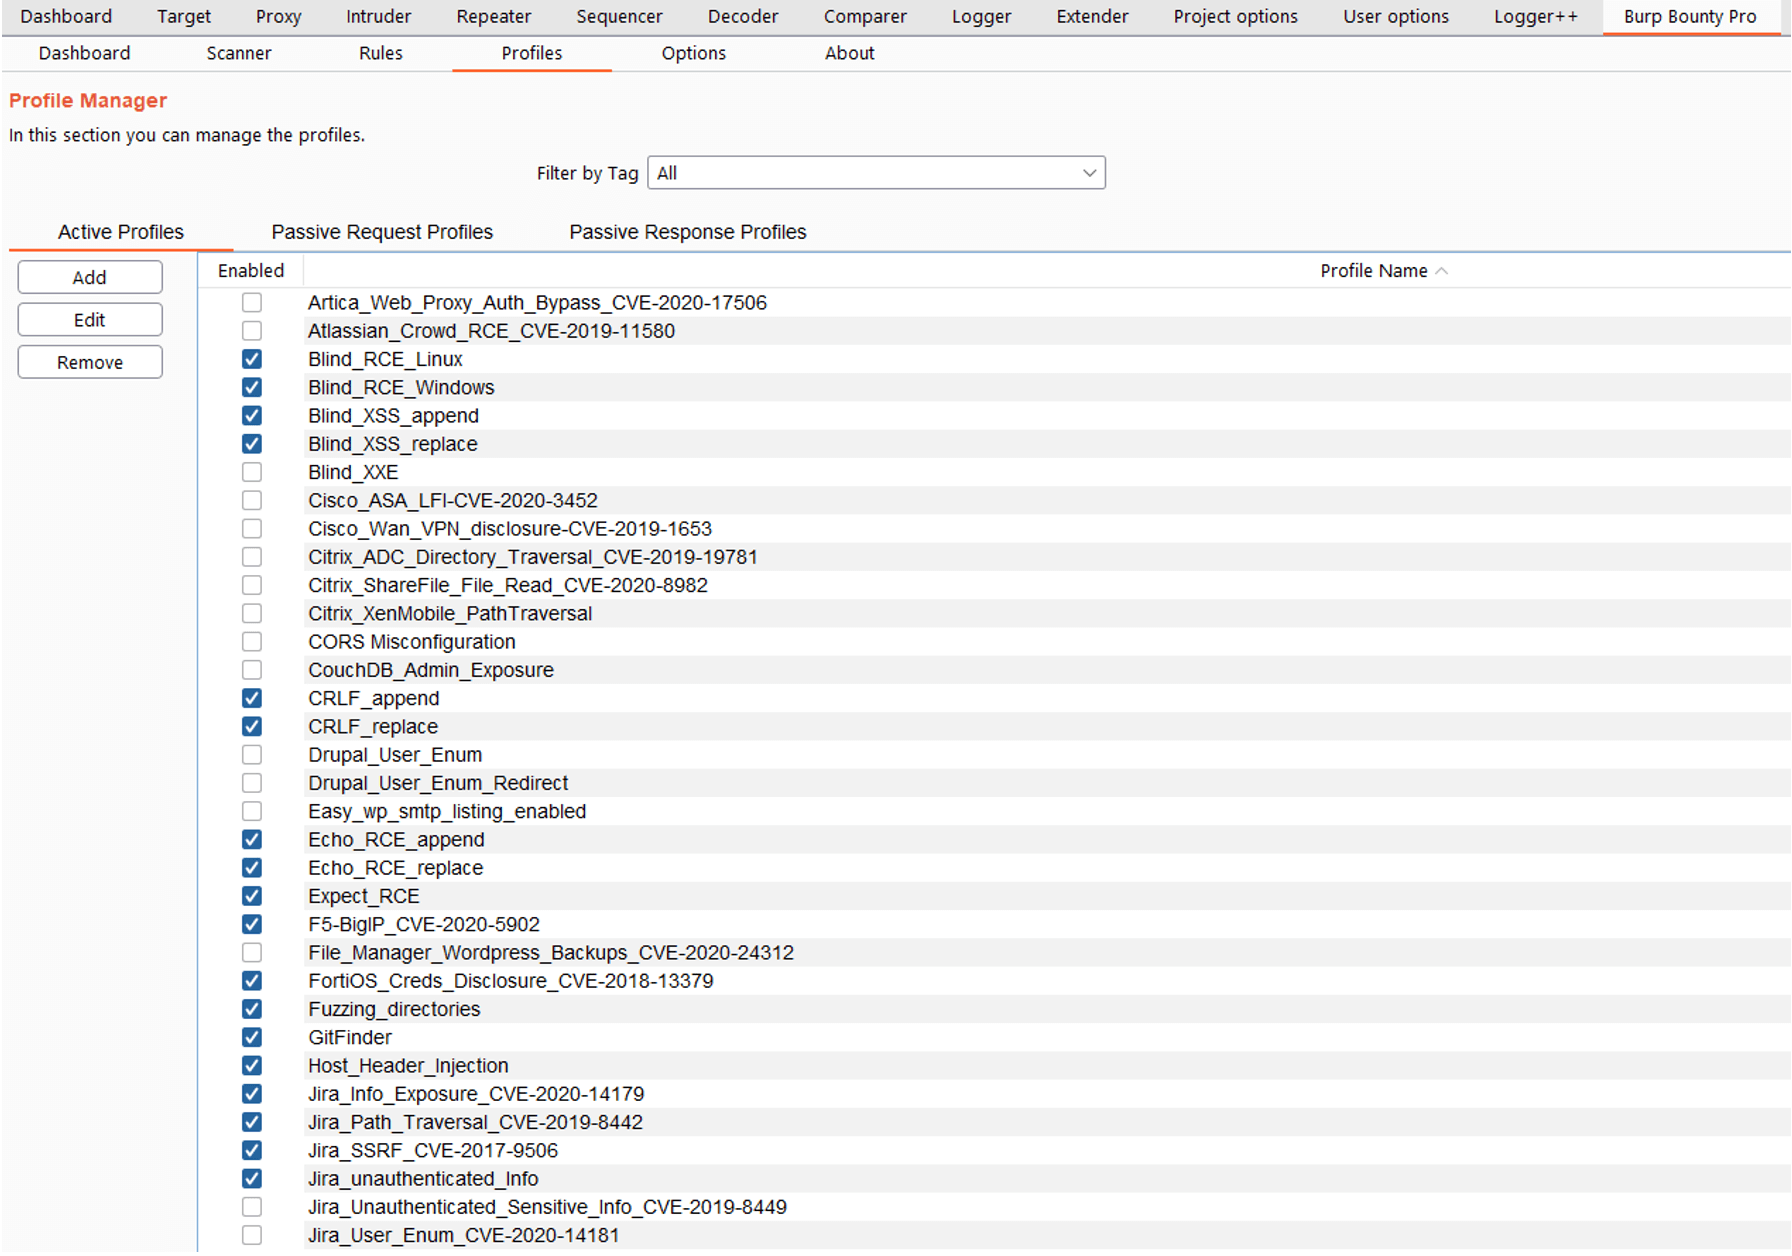Open the Rules tab
The width and height of the screenshot is (1792, 1256).
(380, 53)
